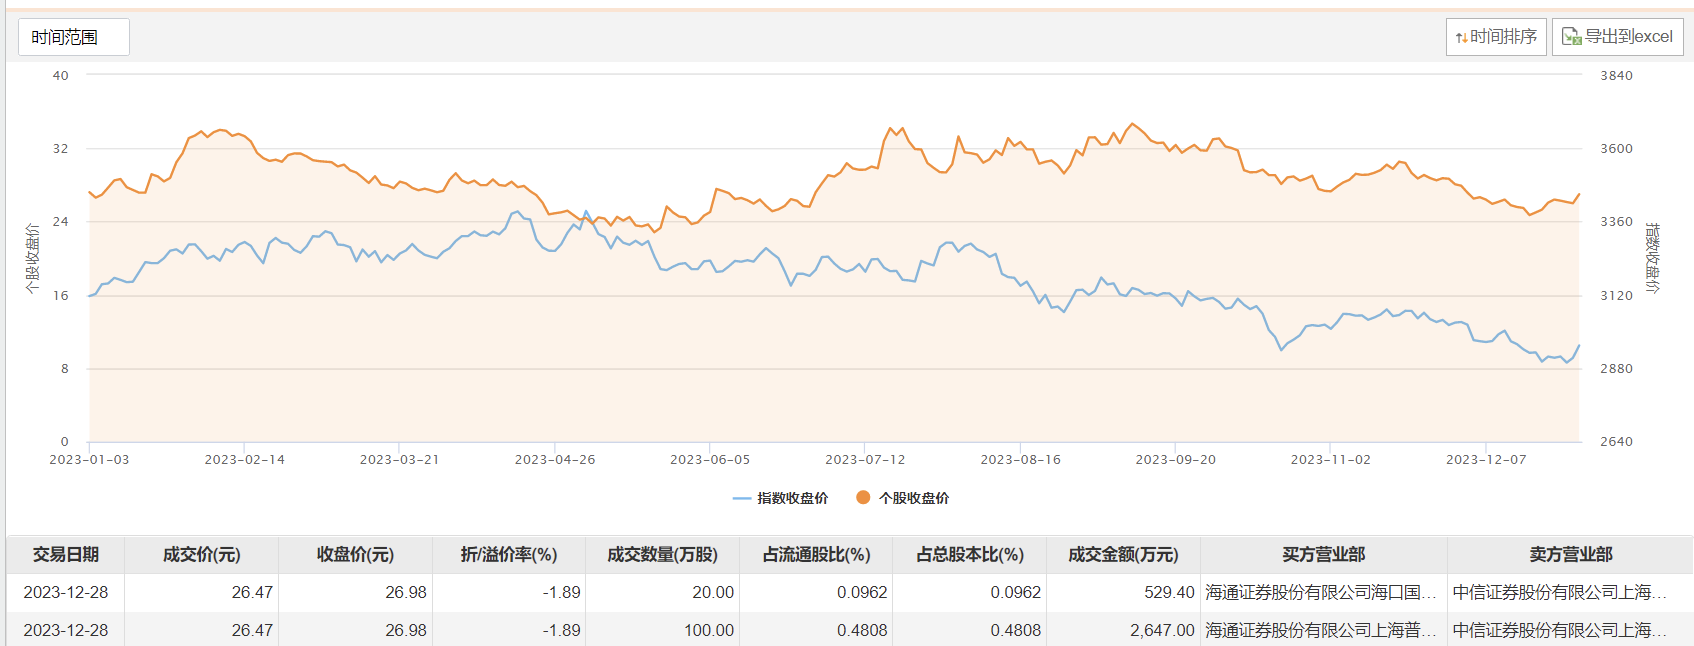1694x646 pixels.
Task: Click the 2023-07-12 axis date label
Action: [865, 460]
